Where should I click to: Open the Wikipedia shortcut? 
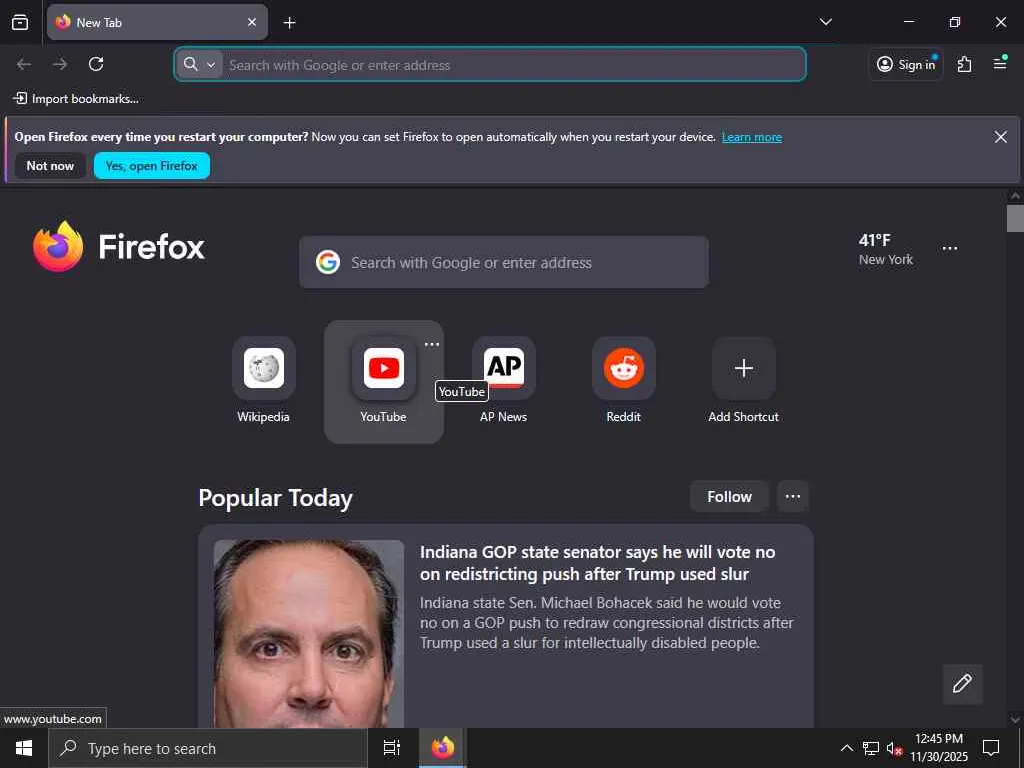point(264,381)
